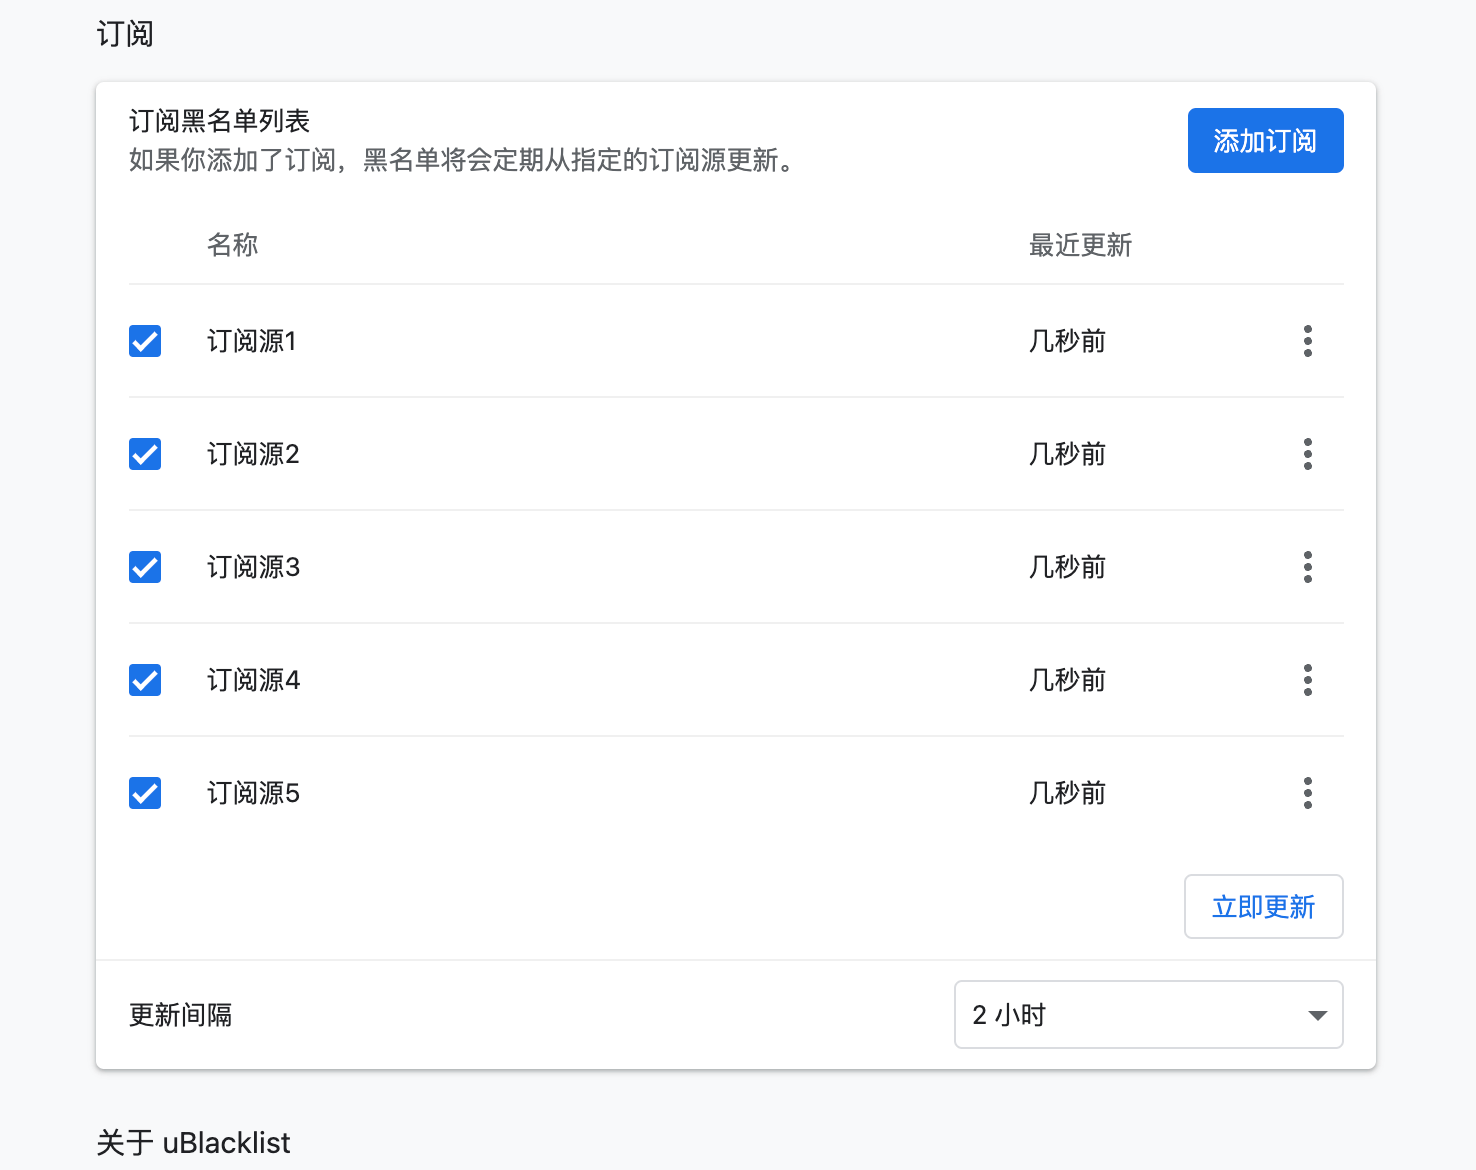This screenshot has width=1476, height=1170.
Task: Uncheck 订阅源4 in the list
Action: 144,680
